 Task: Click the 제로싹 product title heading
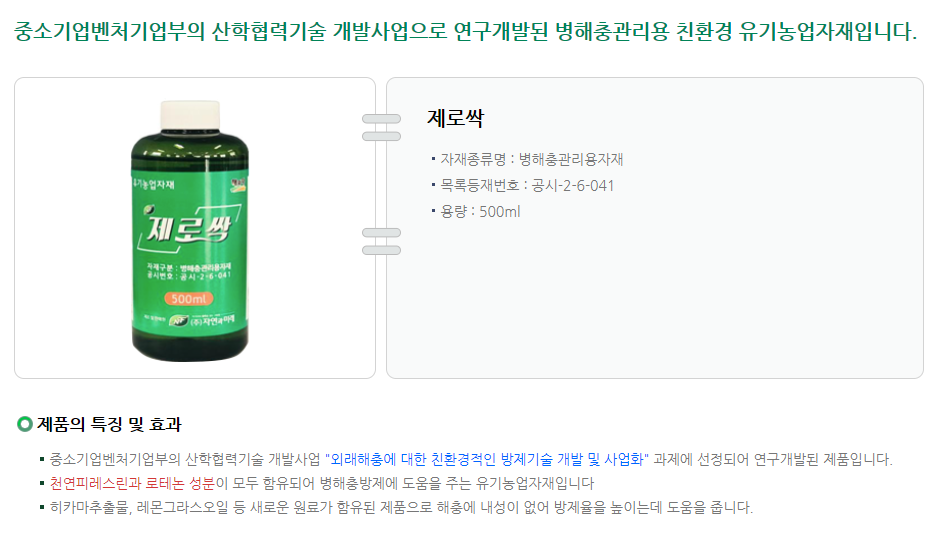click(x=455, y=118)
